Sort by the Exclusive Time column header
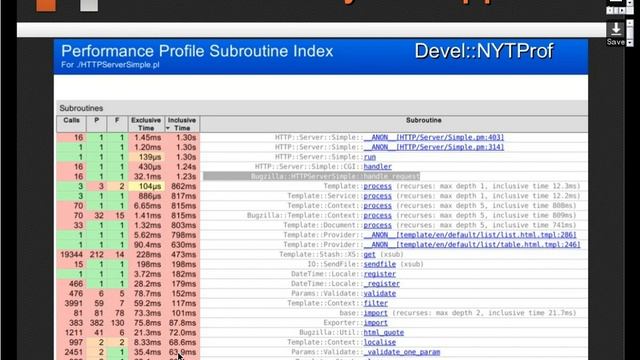The image size is (640, 360). 146,124
